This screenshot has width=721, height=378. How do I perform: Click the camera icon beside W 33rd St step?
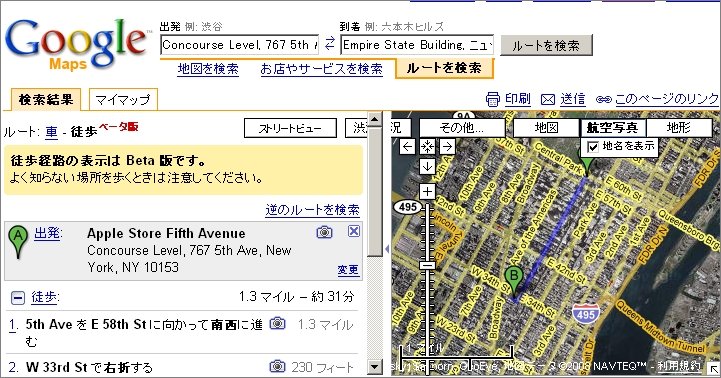click(277, 366)
